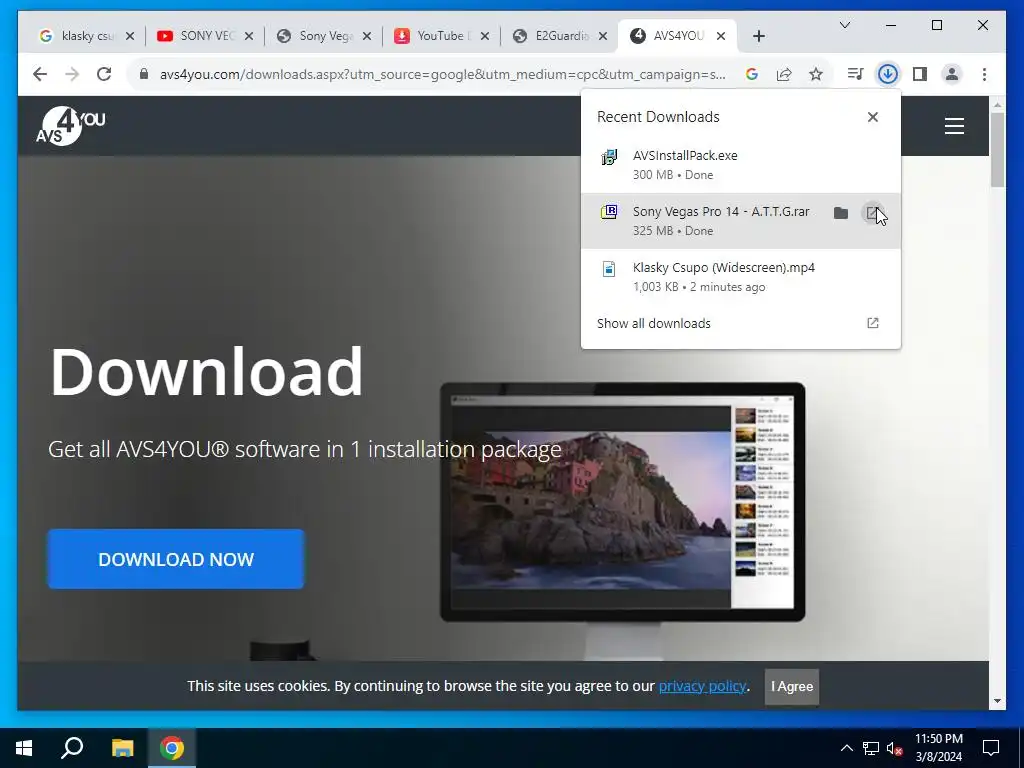The image size is (1024, 768).
Task: Click the Chrome downloads toolbar icon
Action: click(x=887, y=74)
